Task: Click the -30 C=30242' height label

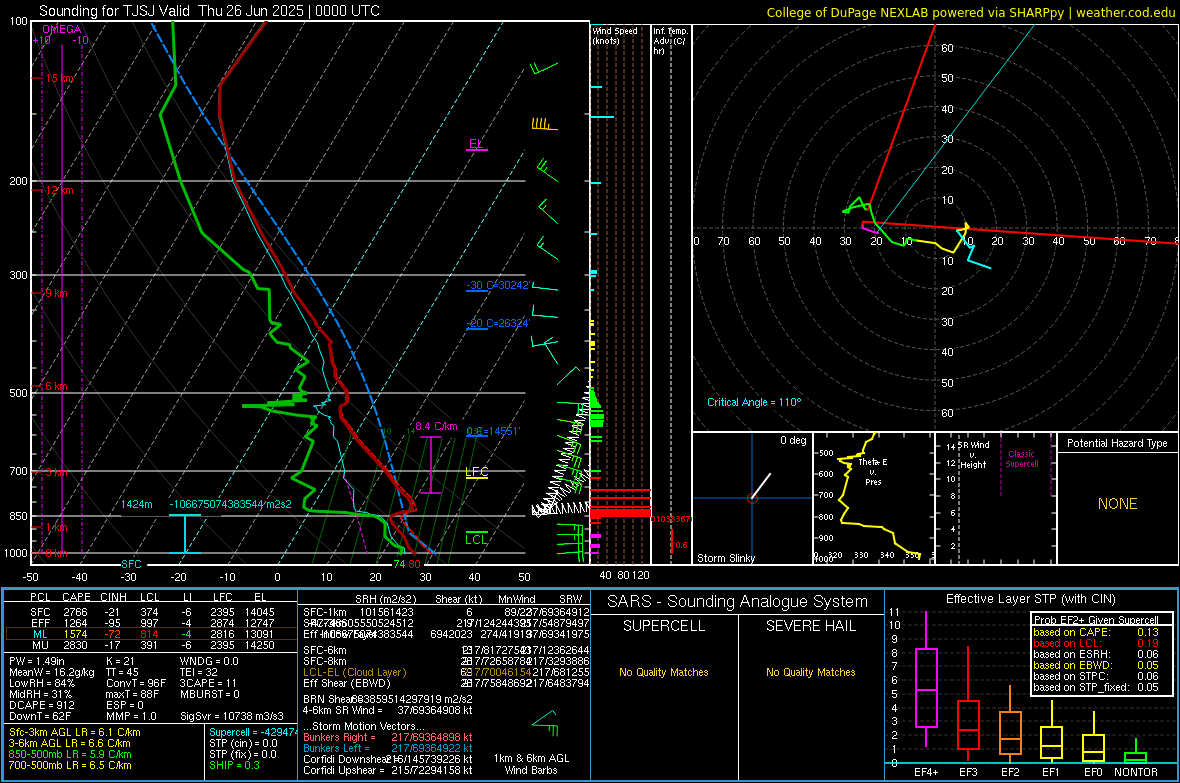Action: 499,285
